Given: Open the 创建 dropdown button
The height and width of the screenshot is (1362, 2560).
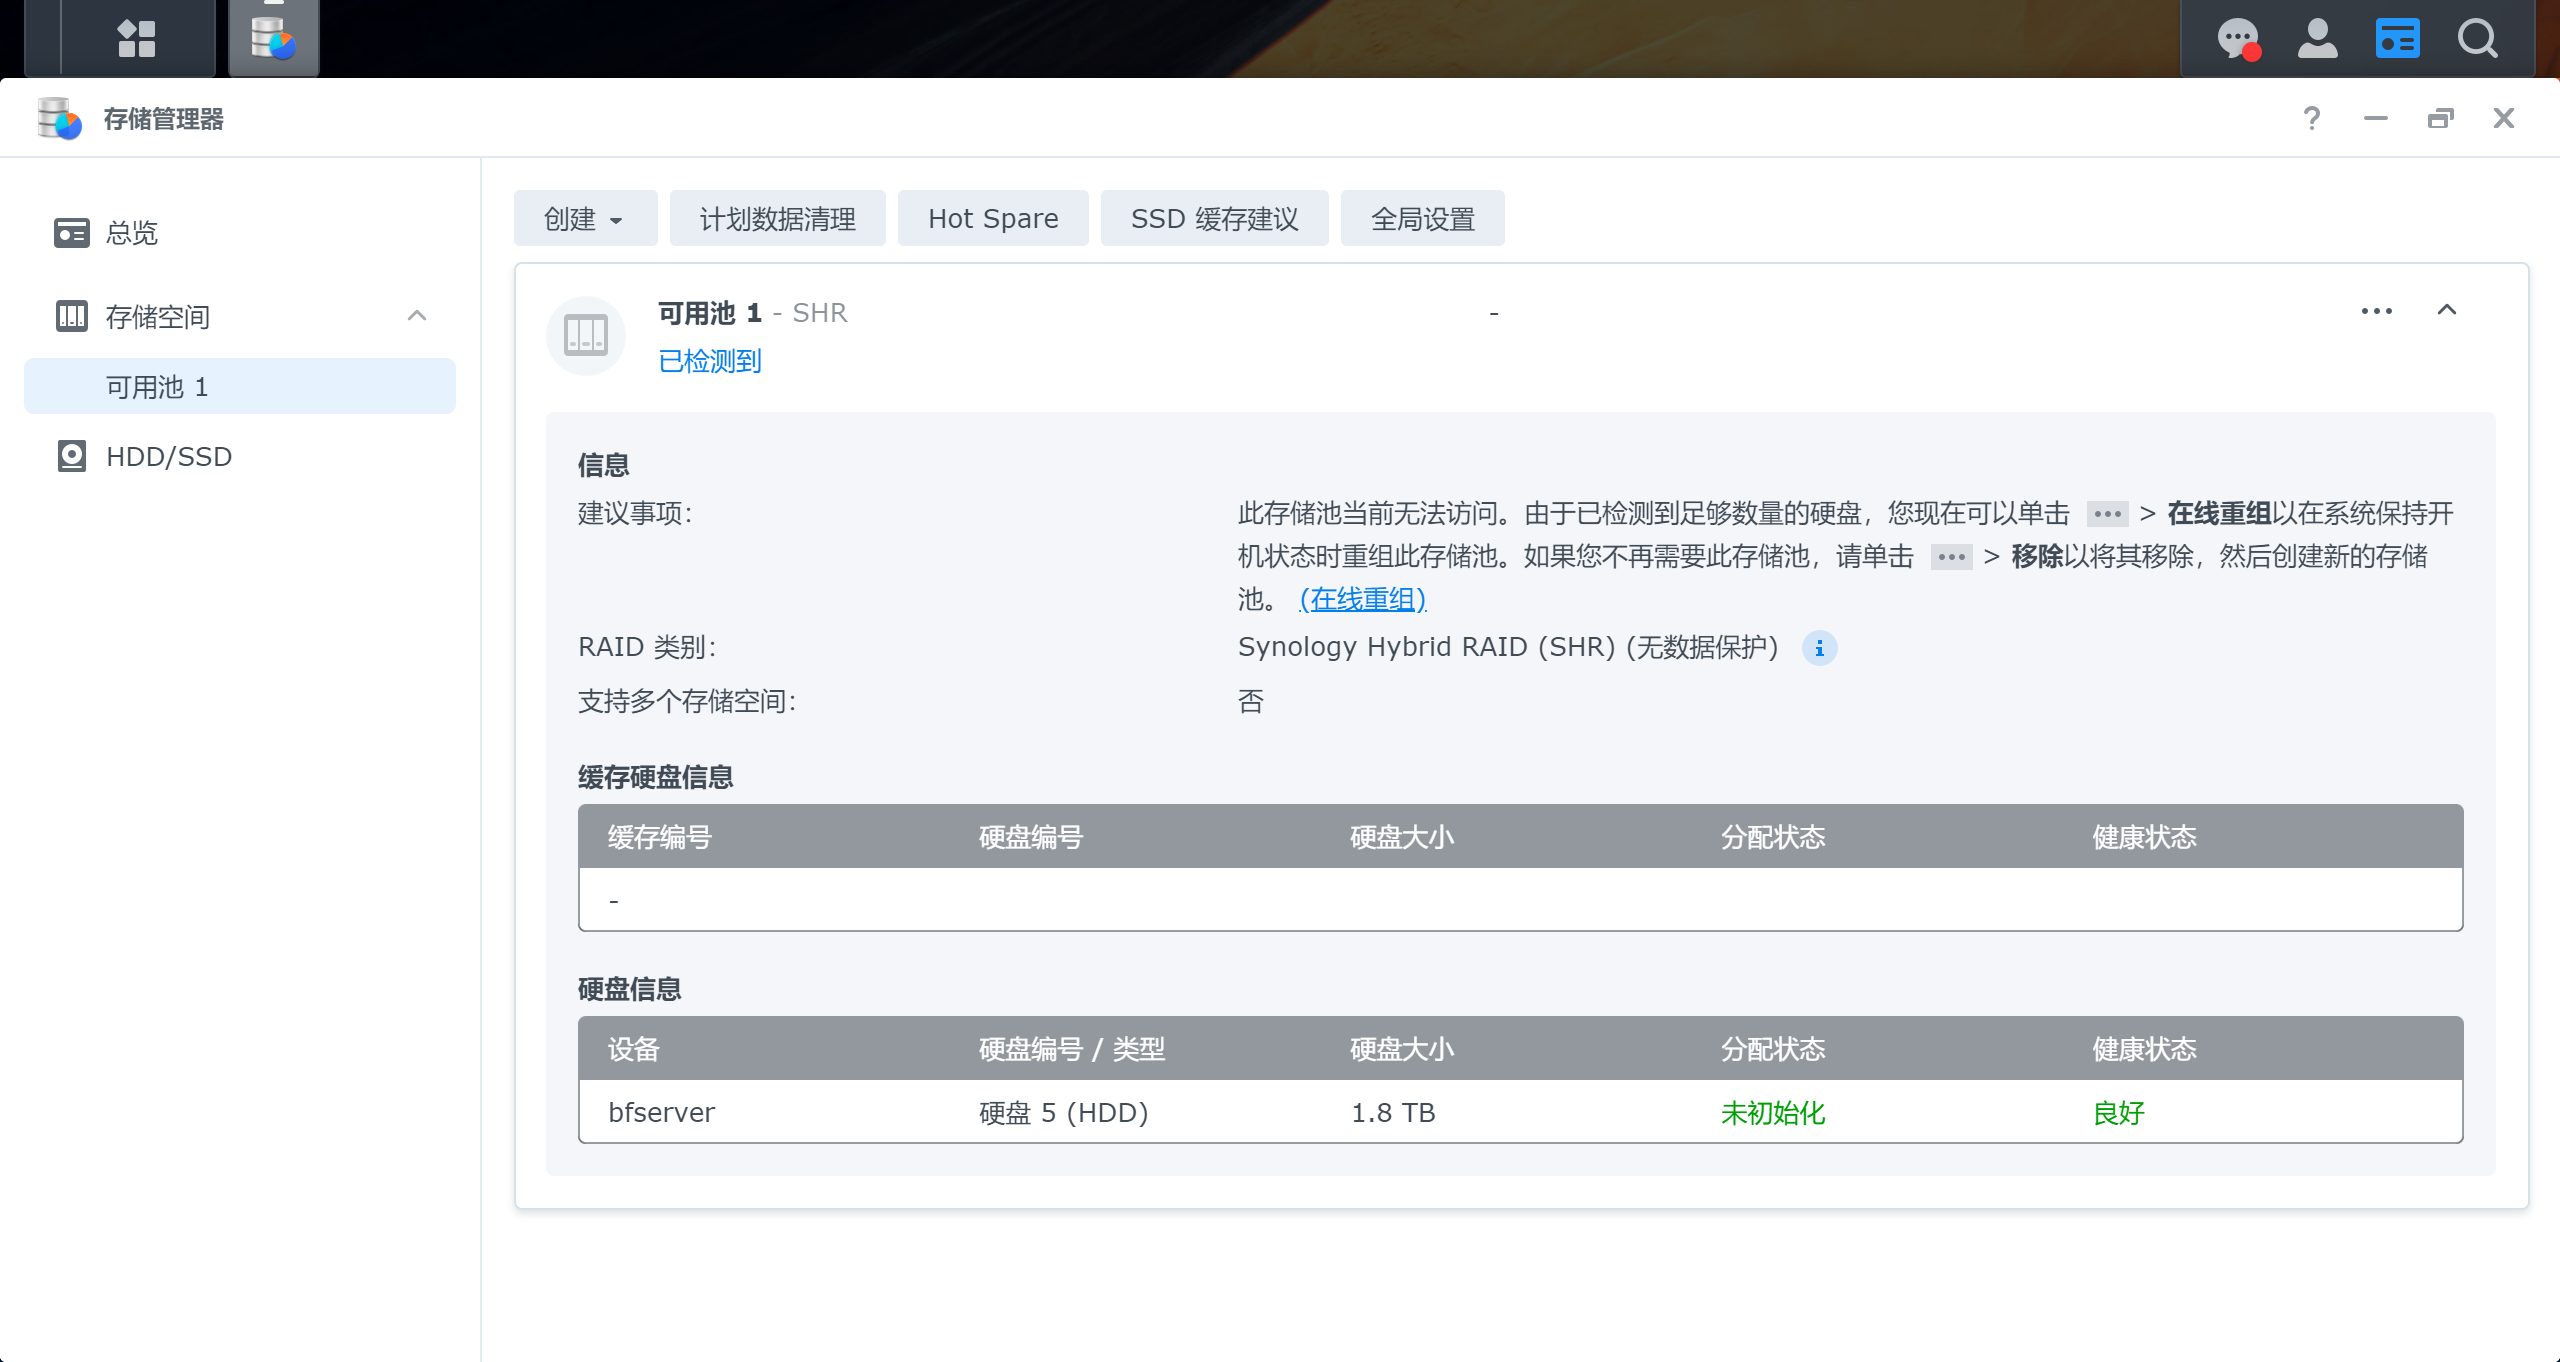Looking at the screenshot, I should click(585, 218).
